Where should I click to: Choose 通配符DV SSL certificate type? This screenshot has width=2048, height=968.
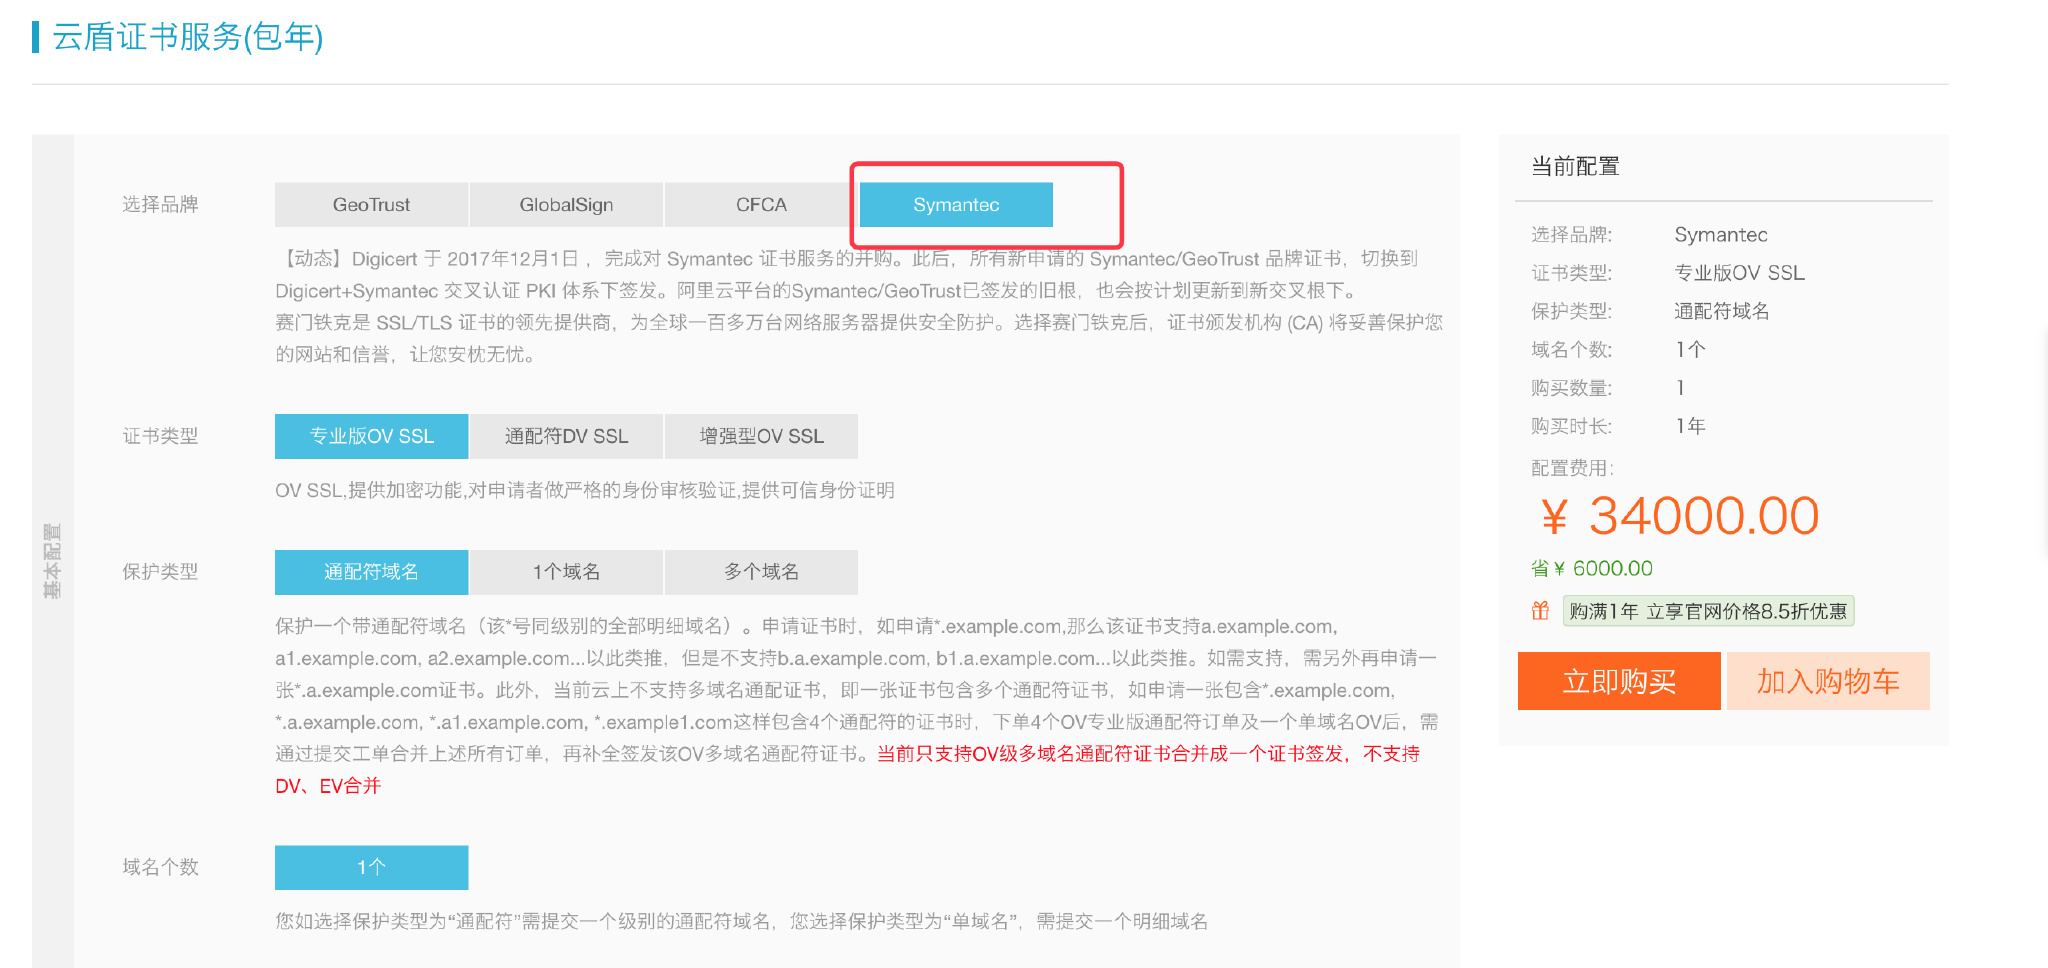pyautogui.click(x=566, y=436)
